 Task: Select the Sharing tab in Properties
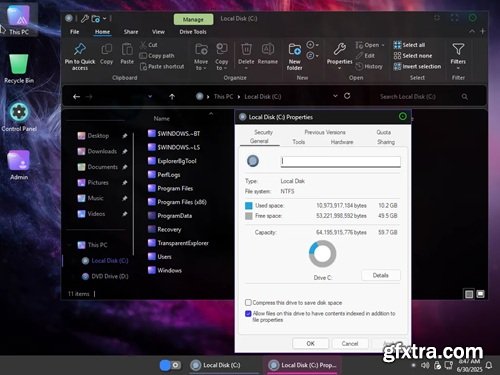386,142
